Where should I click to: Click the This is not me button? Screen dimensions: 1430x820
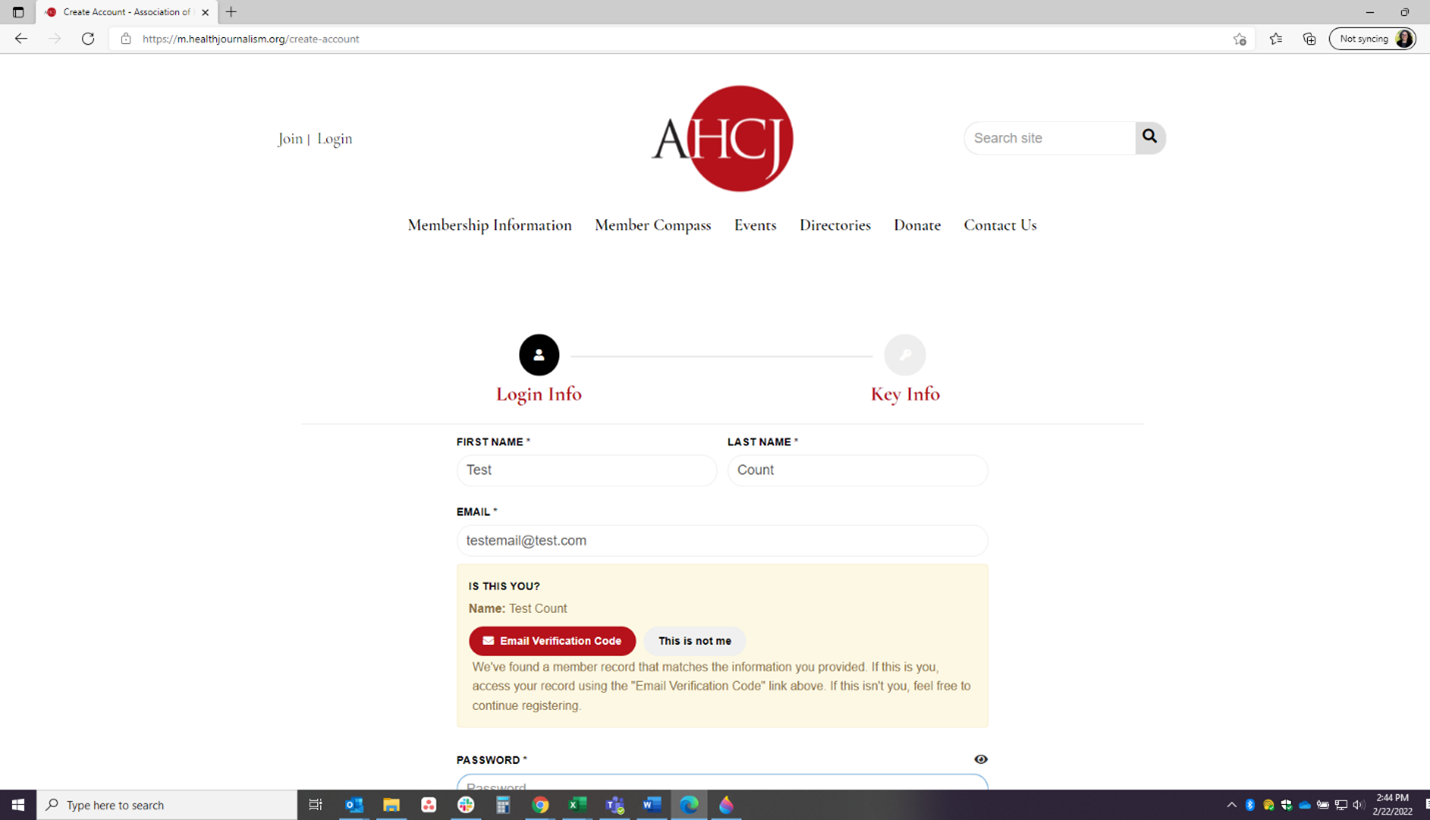coord(694,641)
